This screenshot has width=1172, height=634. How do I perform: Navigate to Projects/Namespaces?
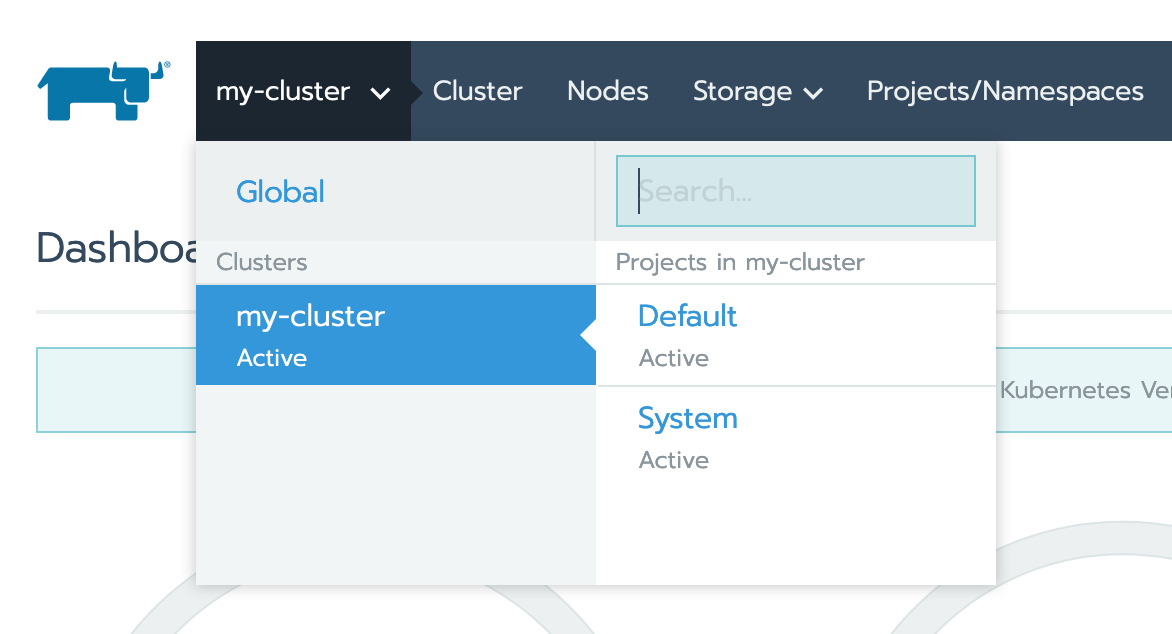pyautogui.click(x=1004, y=91)
